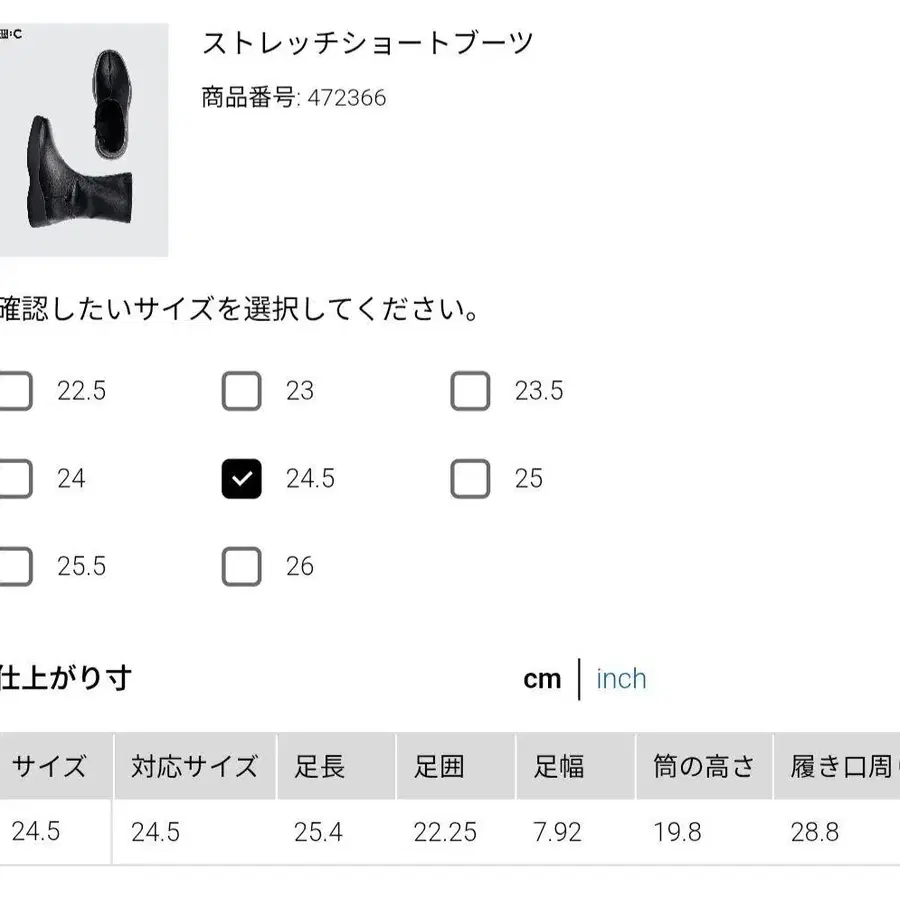
Task: Select size 23.5 to compare measurements
Action: 470,391
